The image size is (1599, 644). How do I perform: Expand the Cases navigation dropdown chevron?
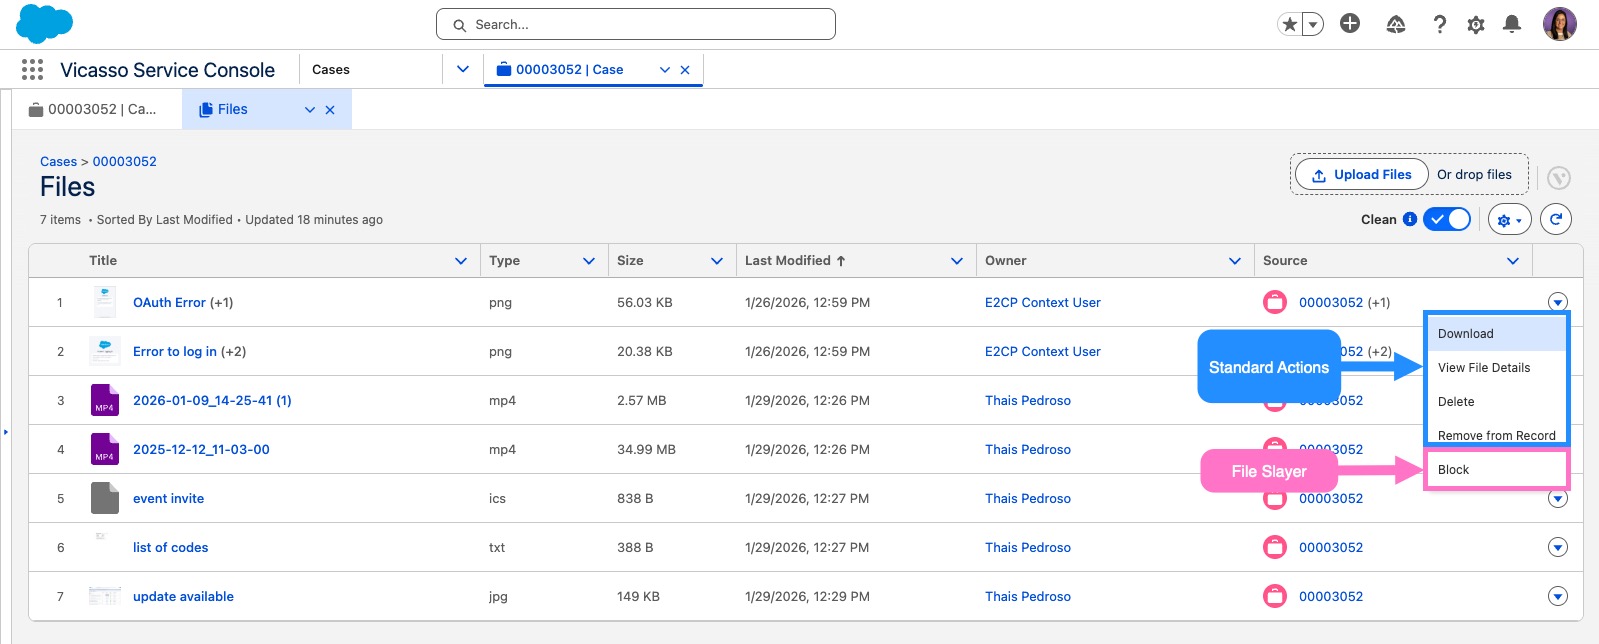[463, 69]
